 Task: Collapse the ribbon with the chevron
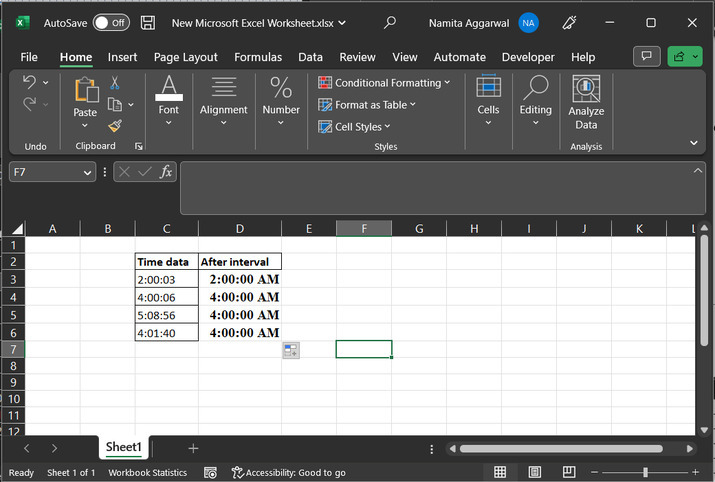coord(694,143)
